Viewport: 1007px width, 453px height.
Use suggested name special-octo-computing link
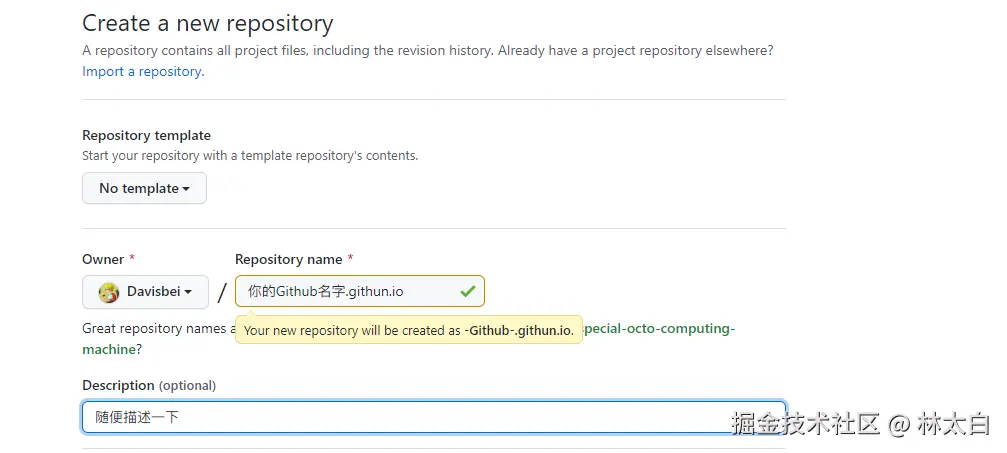(660, 329)
